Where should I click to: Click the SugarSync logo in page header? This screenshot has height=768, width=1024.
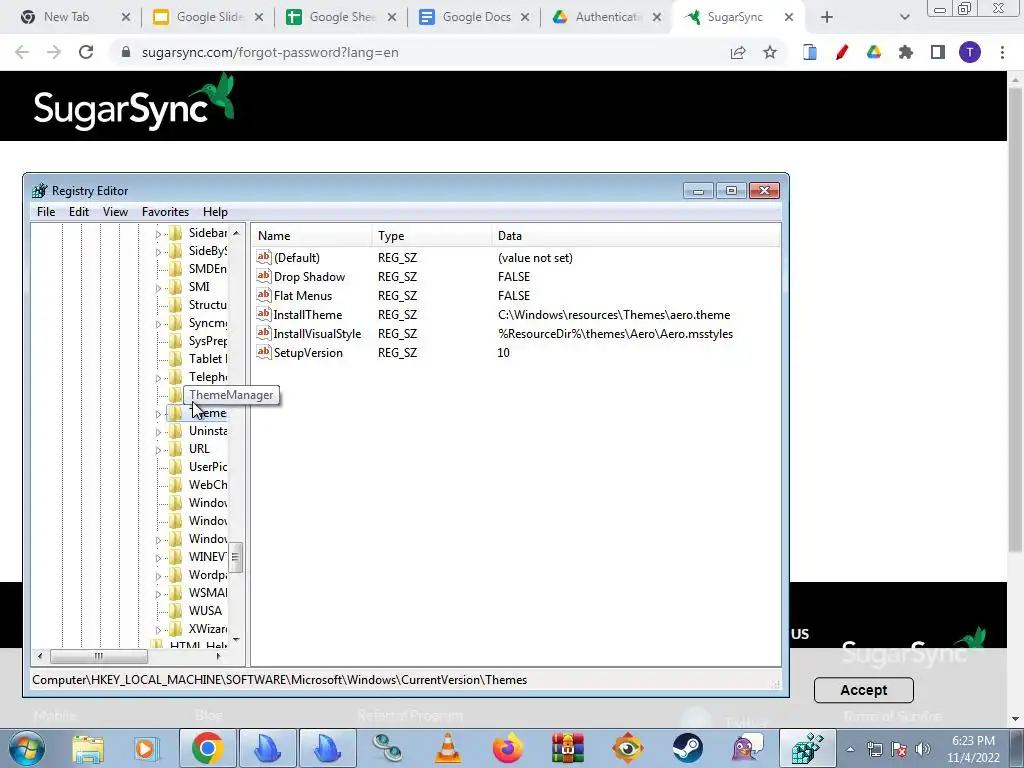coord(134,104)
